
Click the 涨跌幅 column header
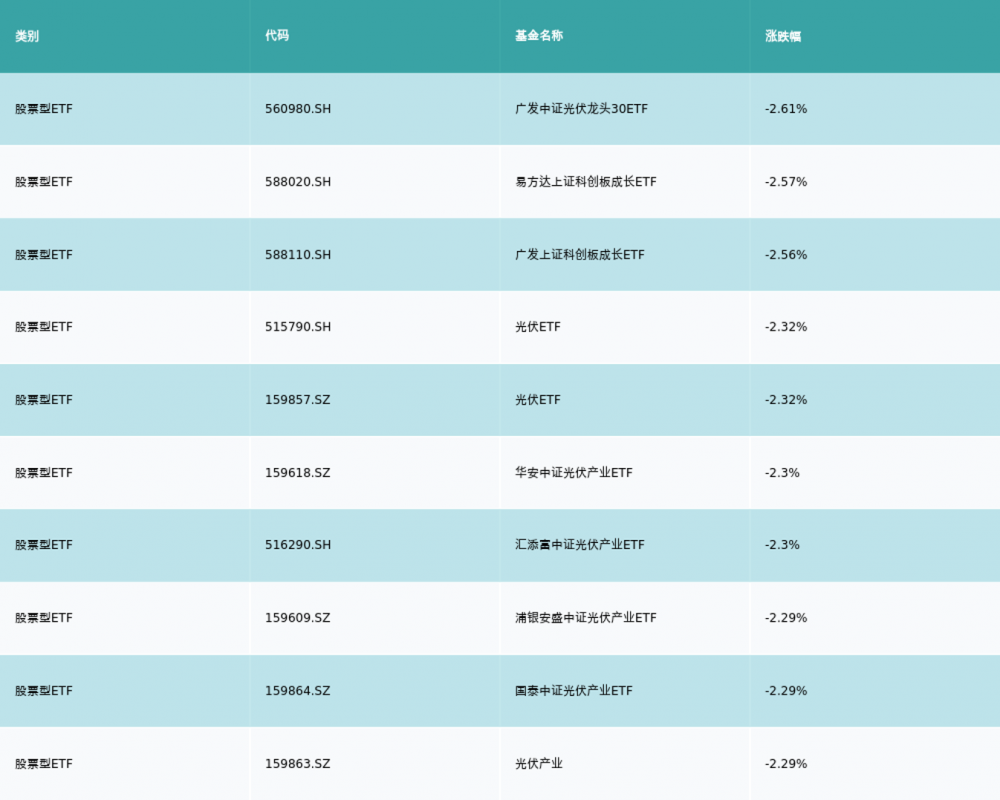pyautogui.click(x=783, y=36)
